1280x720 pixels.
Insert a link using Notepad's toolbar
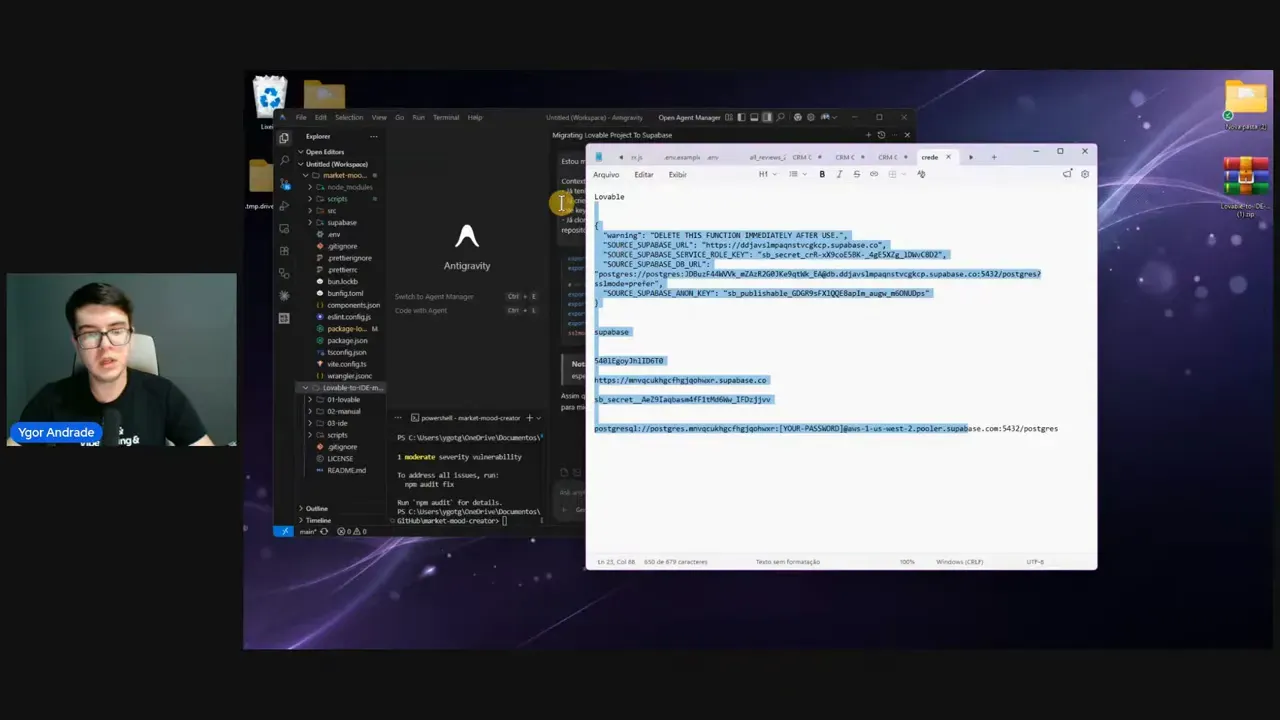(873, 174)
